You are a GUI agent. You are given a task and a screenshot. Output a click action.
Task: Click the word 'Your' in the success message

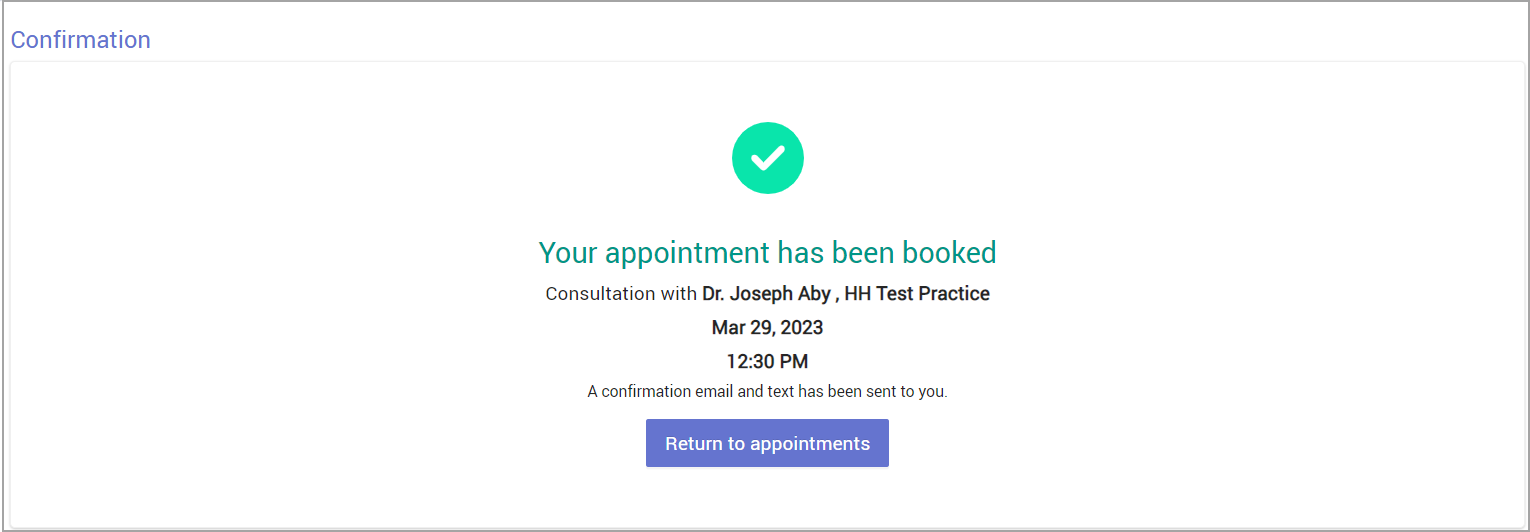coord(568,253)
